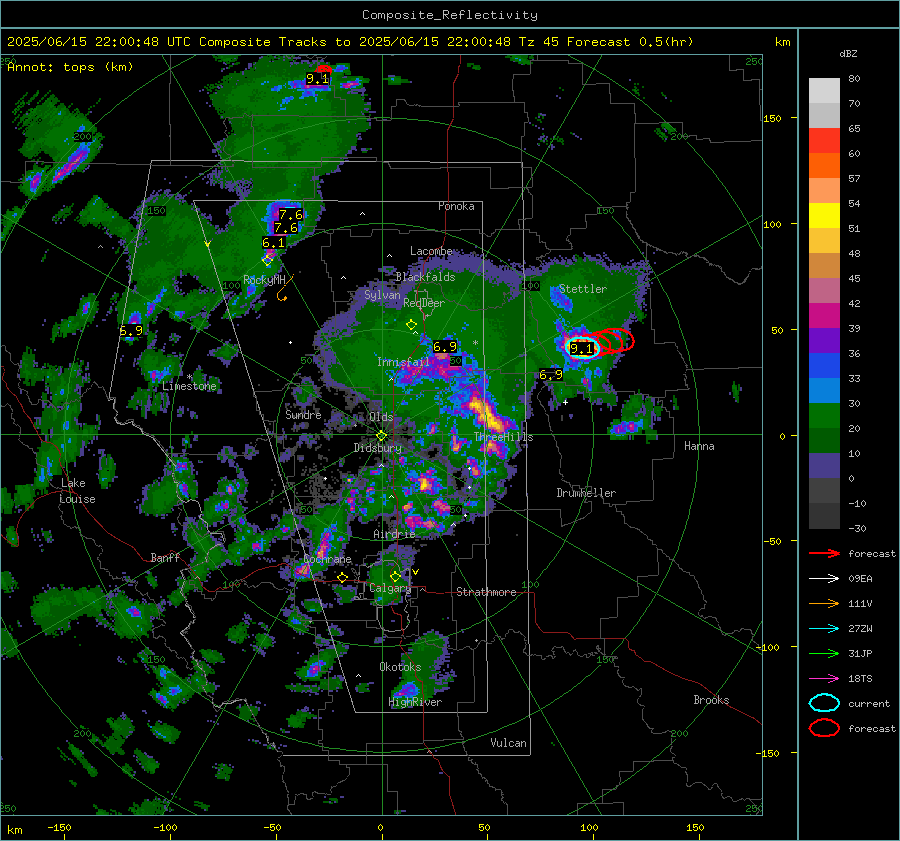Click the yellow diamond at the radar center by Didsbury
This screenshot has height=841, width=900.
click(381, 436)
